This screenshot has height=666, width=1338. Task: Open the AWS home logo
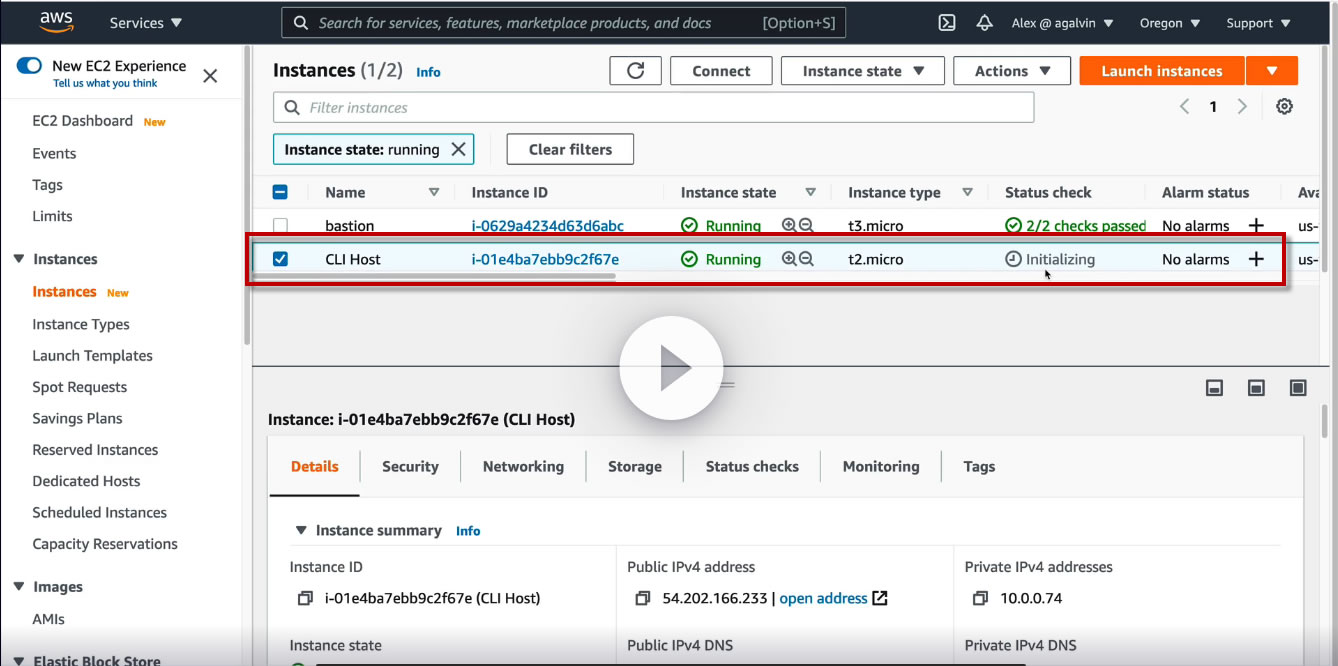[x=57, y=22]
